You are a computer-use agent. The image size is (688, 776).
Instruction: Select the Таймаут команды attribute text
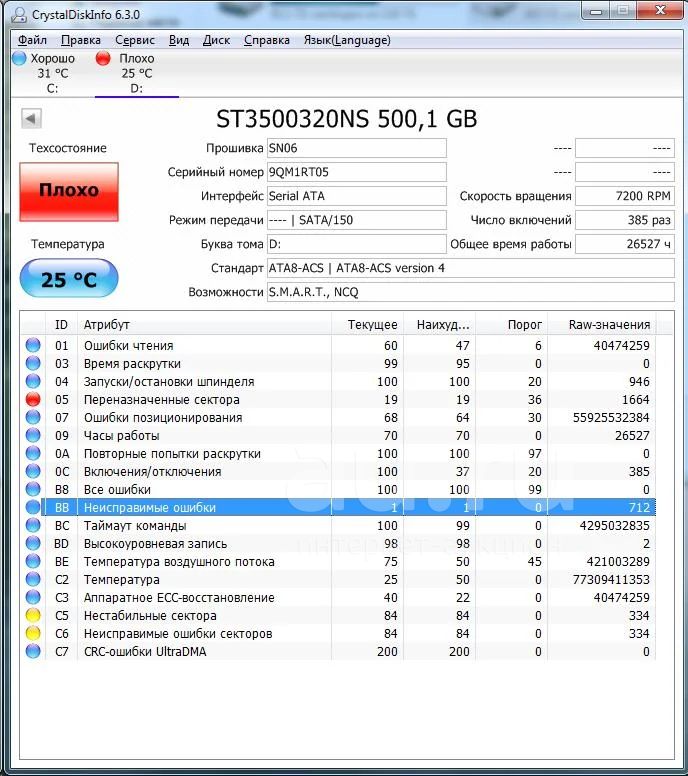coord(135,526)
